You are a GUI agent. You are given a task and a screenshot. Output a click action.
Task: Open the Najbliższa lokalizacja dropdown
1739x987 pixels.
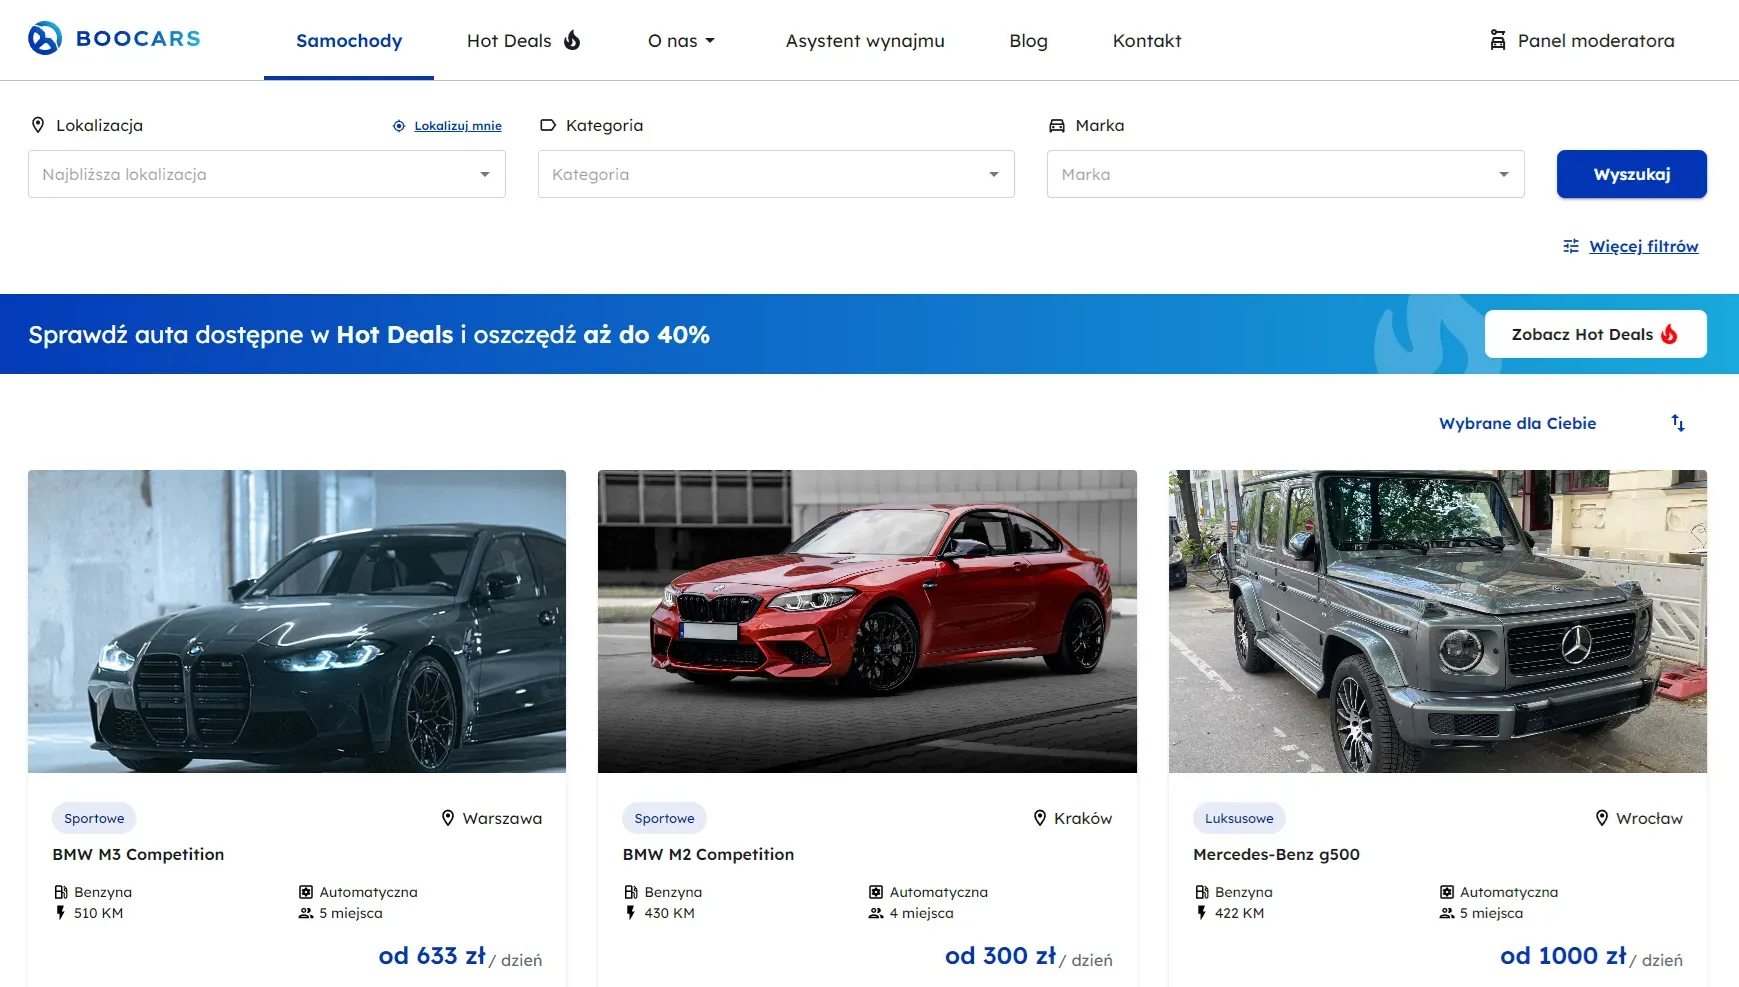click(x=267, y=174)
